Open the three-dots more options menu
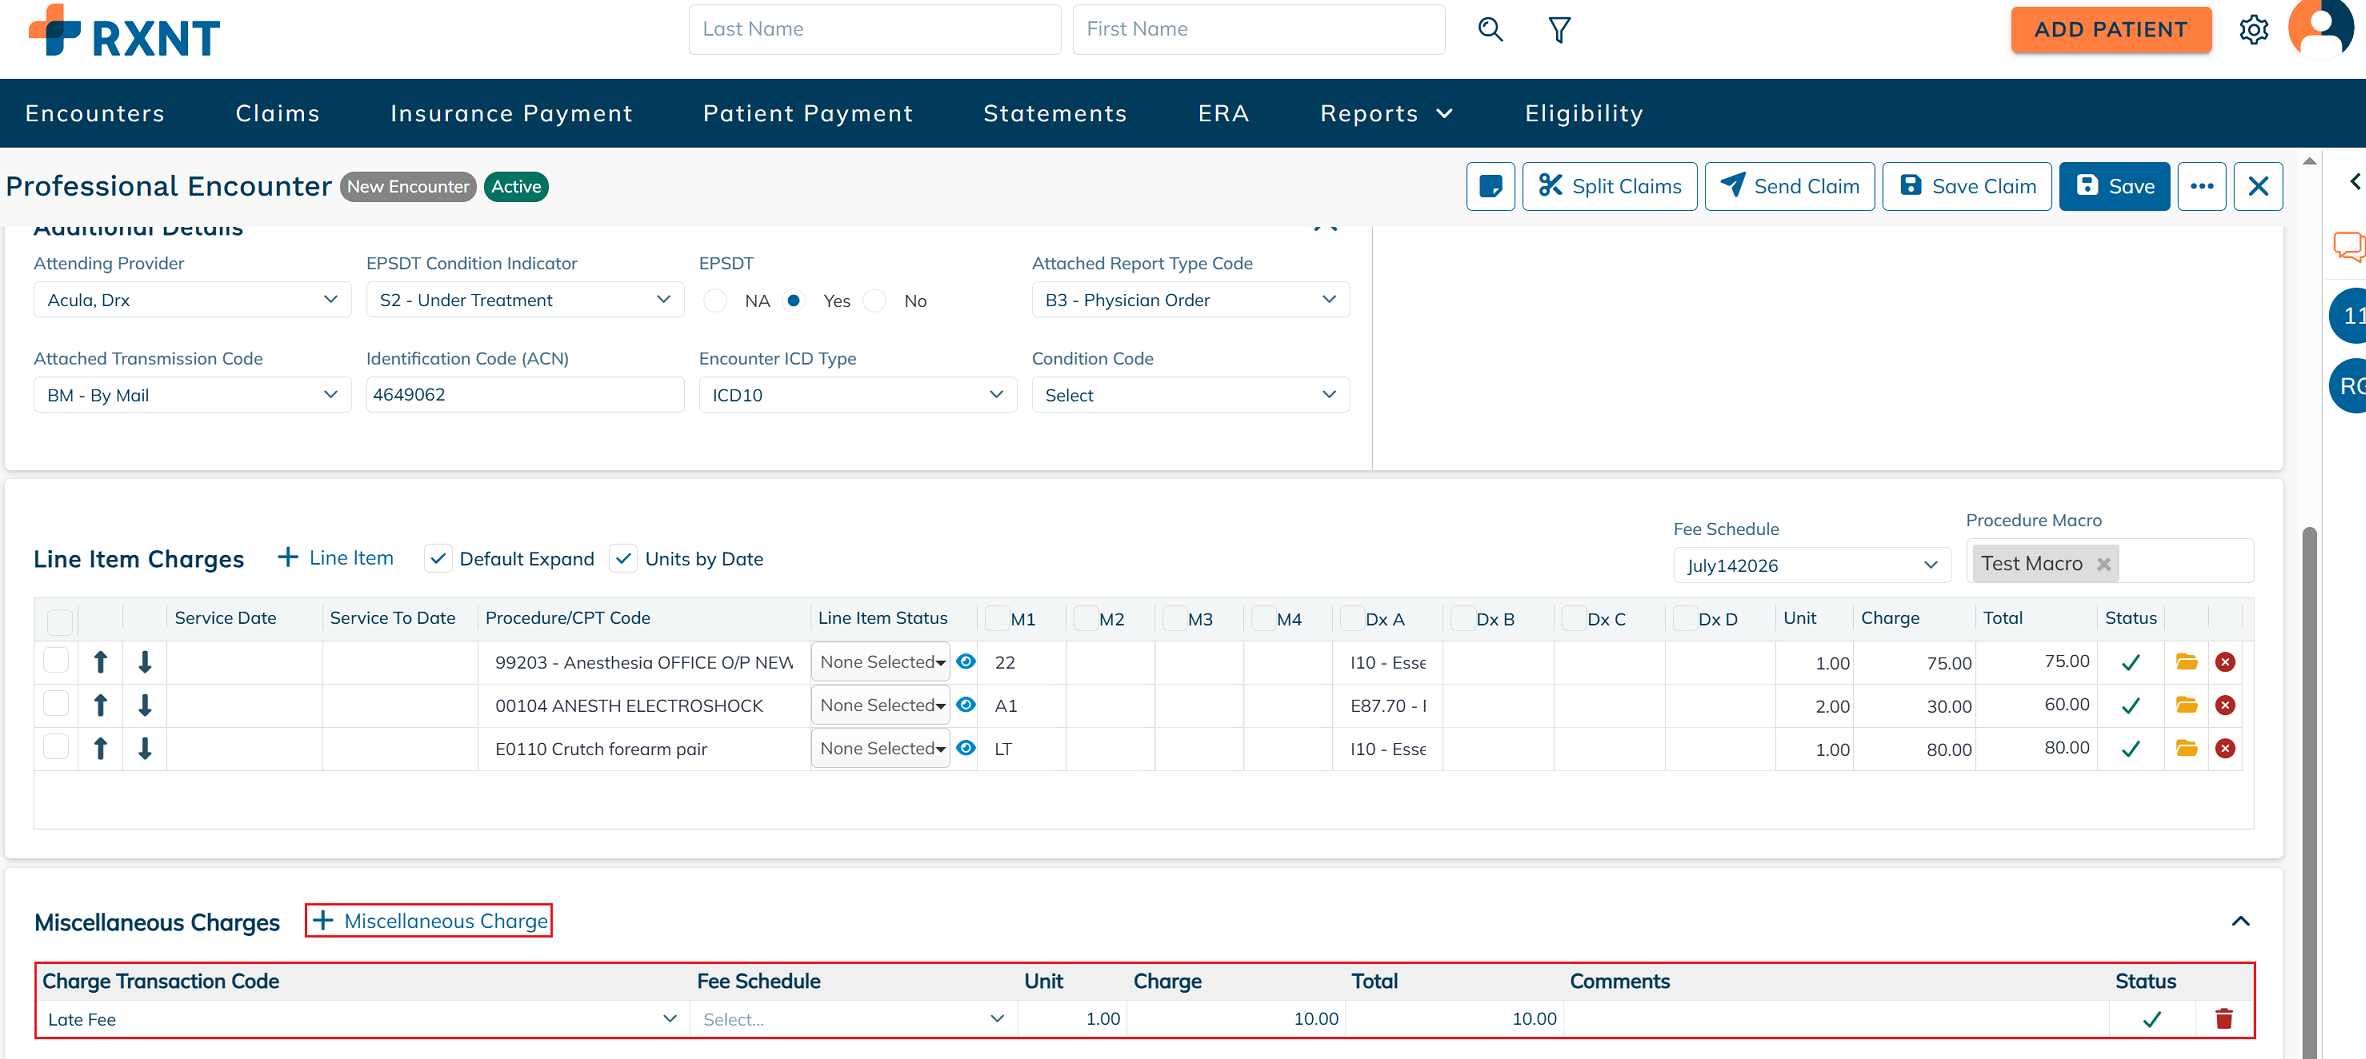 point(2202,186)
